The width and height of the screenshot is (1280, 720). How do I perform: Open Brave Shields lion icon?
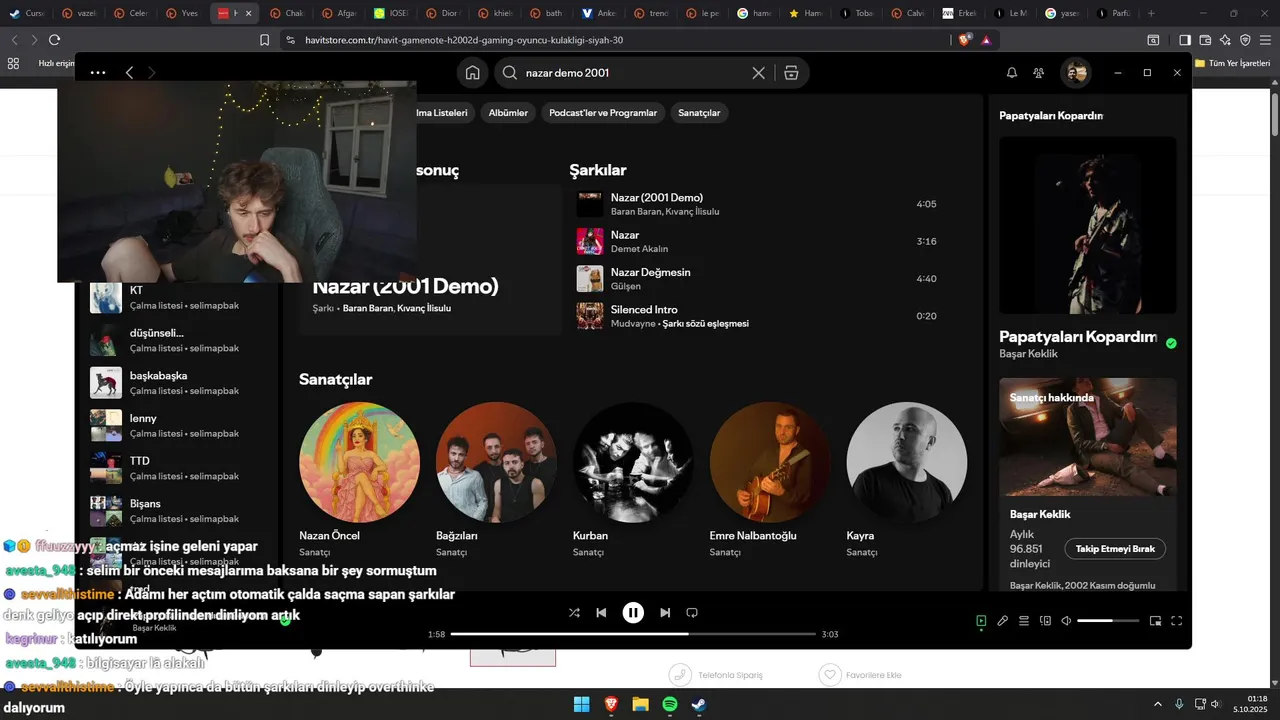click(x=964, y=40)
